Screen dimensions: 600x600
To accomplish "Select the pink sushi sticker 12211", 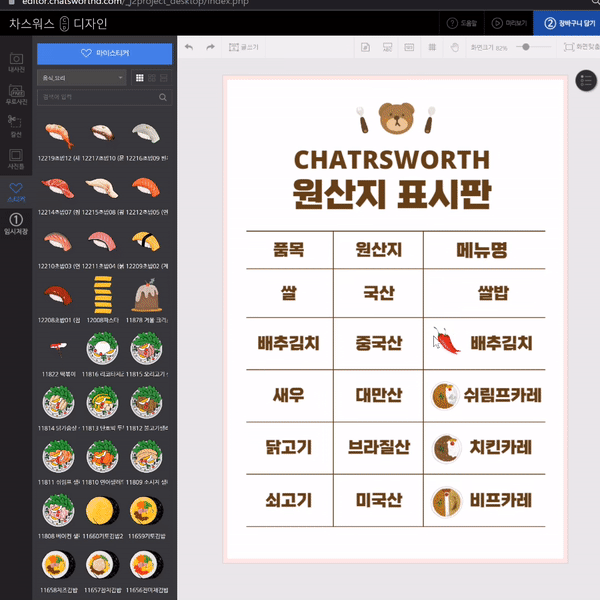I will [102, 241].
